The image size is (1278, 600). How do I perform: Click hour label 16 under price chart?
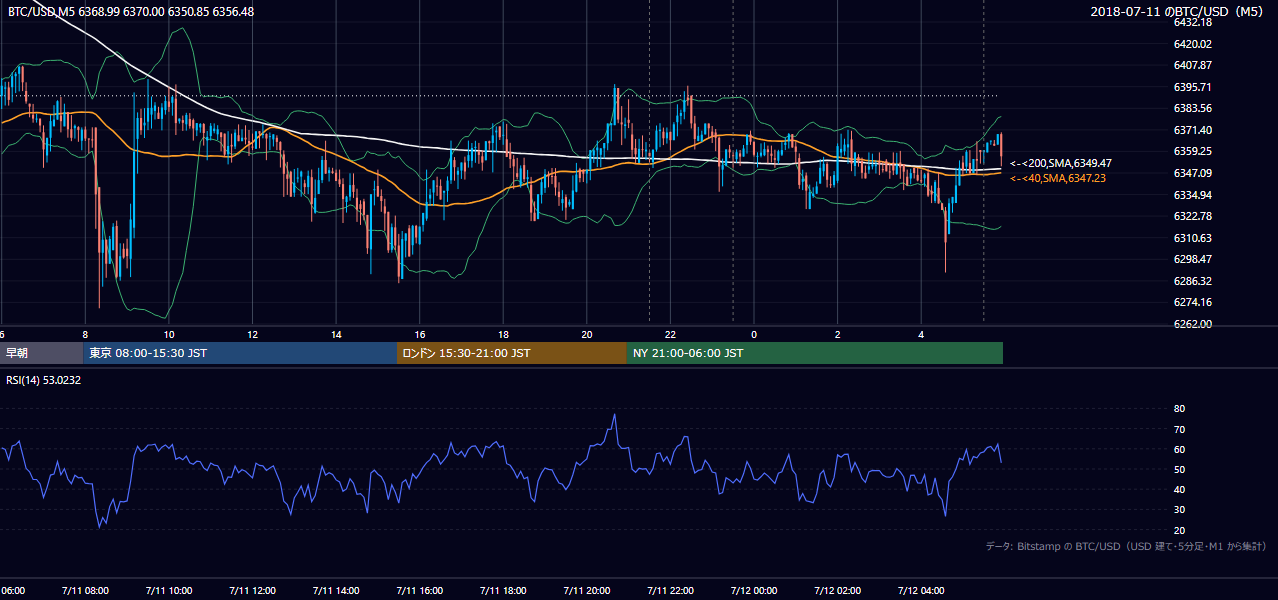pos(420,335)
